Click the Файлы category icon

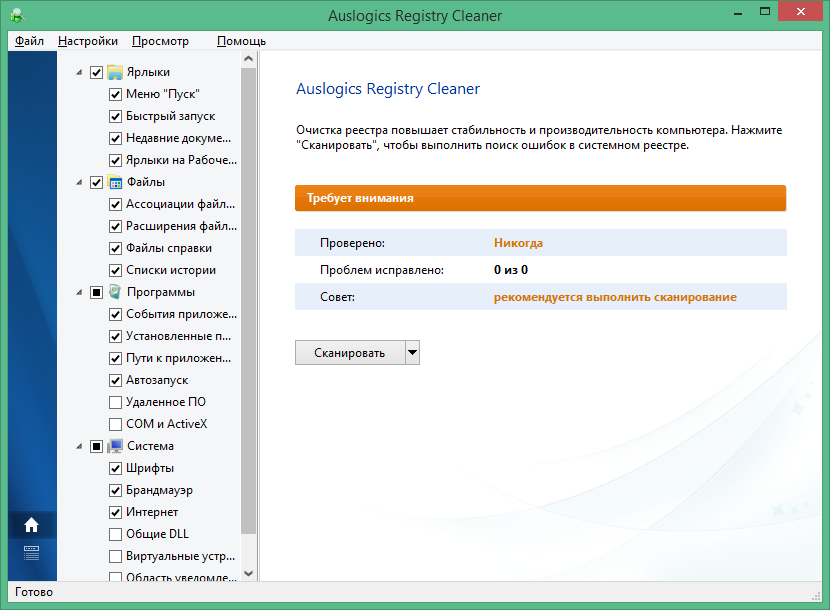tap(114, 182)
